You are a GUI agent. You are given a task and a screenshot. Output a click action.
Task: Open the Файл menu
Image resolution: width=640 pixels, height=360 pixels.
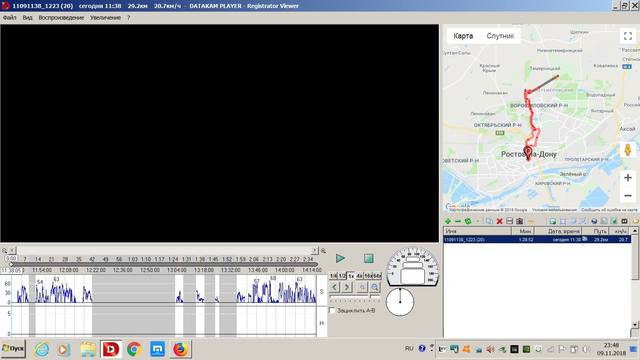point(9,18)
